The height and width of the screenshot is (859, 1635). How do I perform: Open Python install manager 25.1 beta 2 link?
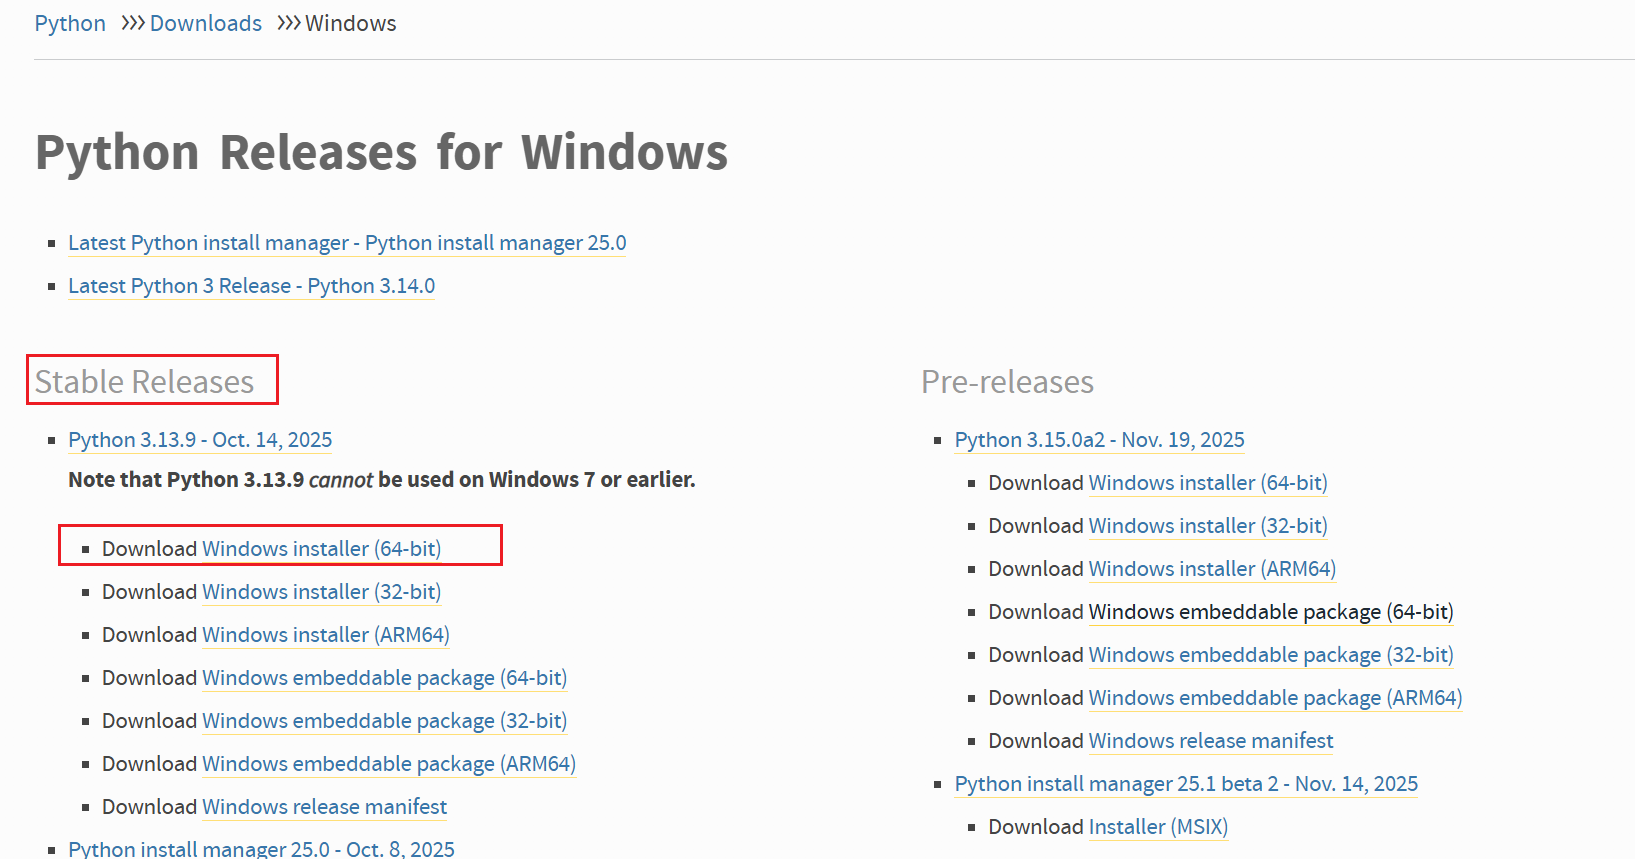click(1186, 784)
